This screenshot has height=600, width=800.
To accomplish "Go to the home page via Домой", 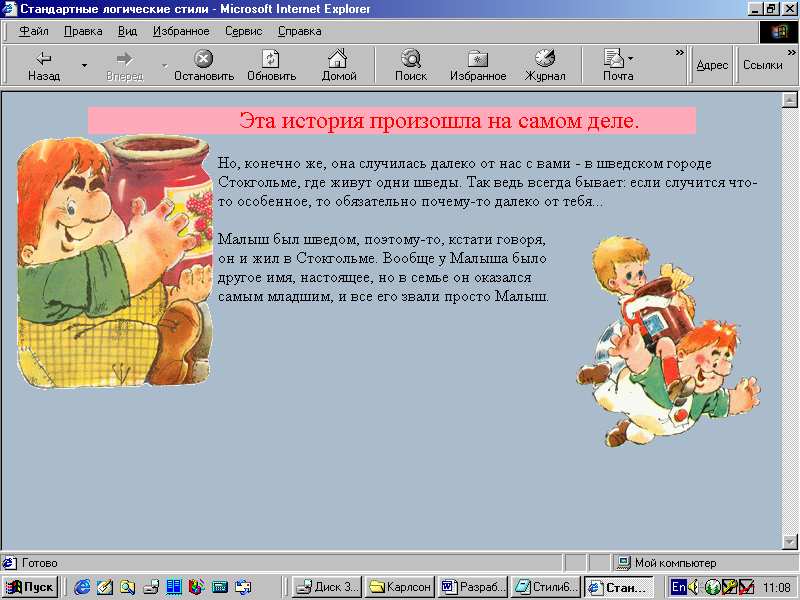I will 338,65.
